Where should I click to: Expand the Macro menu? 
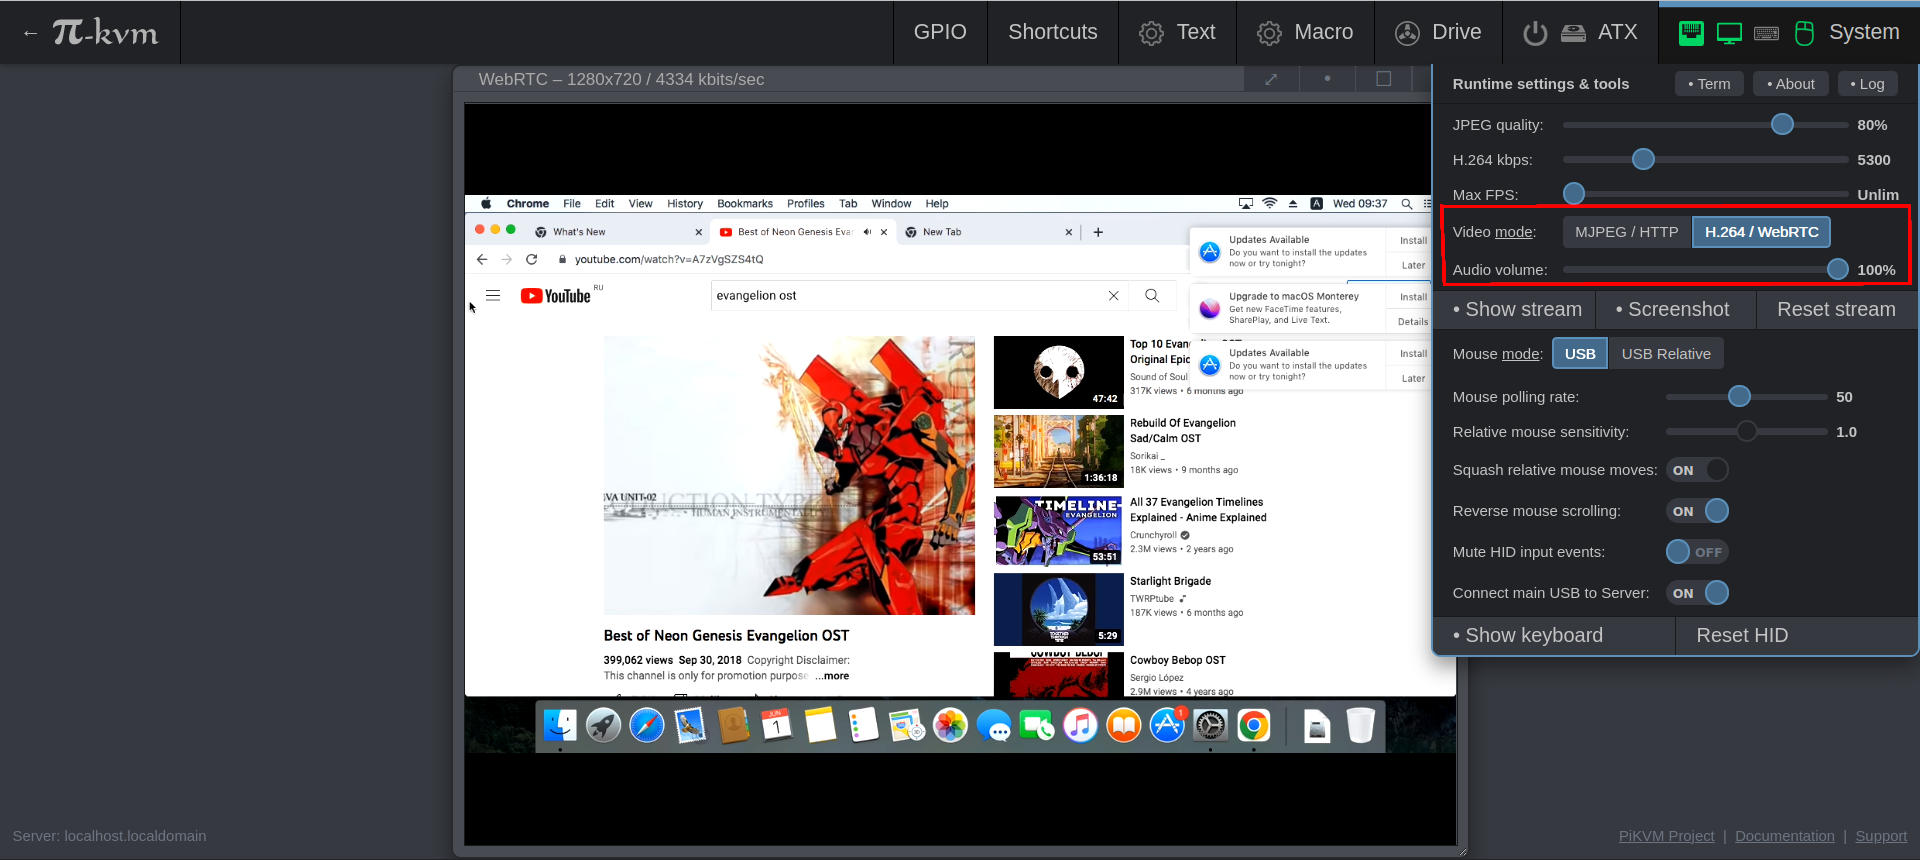(1305, 32)
